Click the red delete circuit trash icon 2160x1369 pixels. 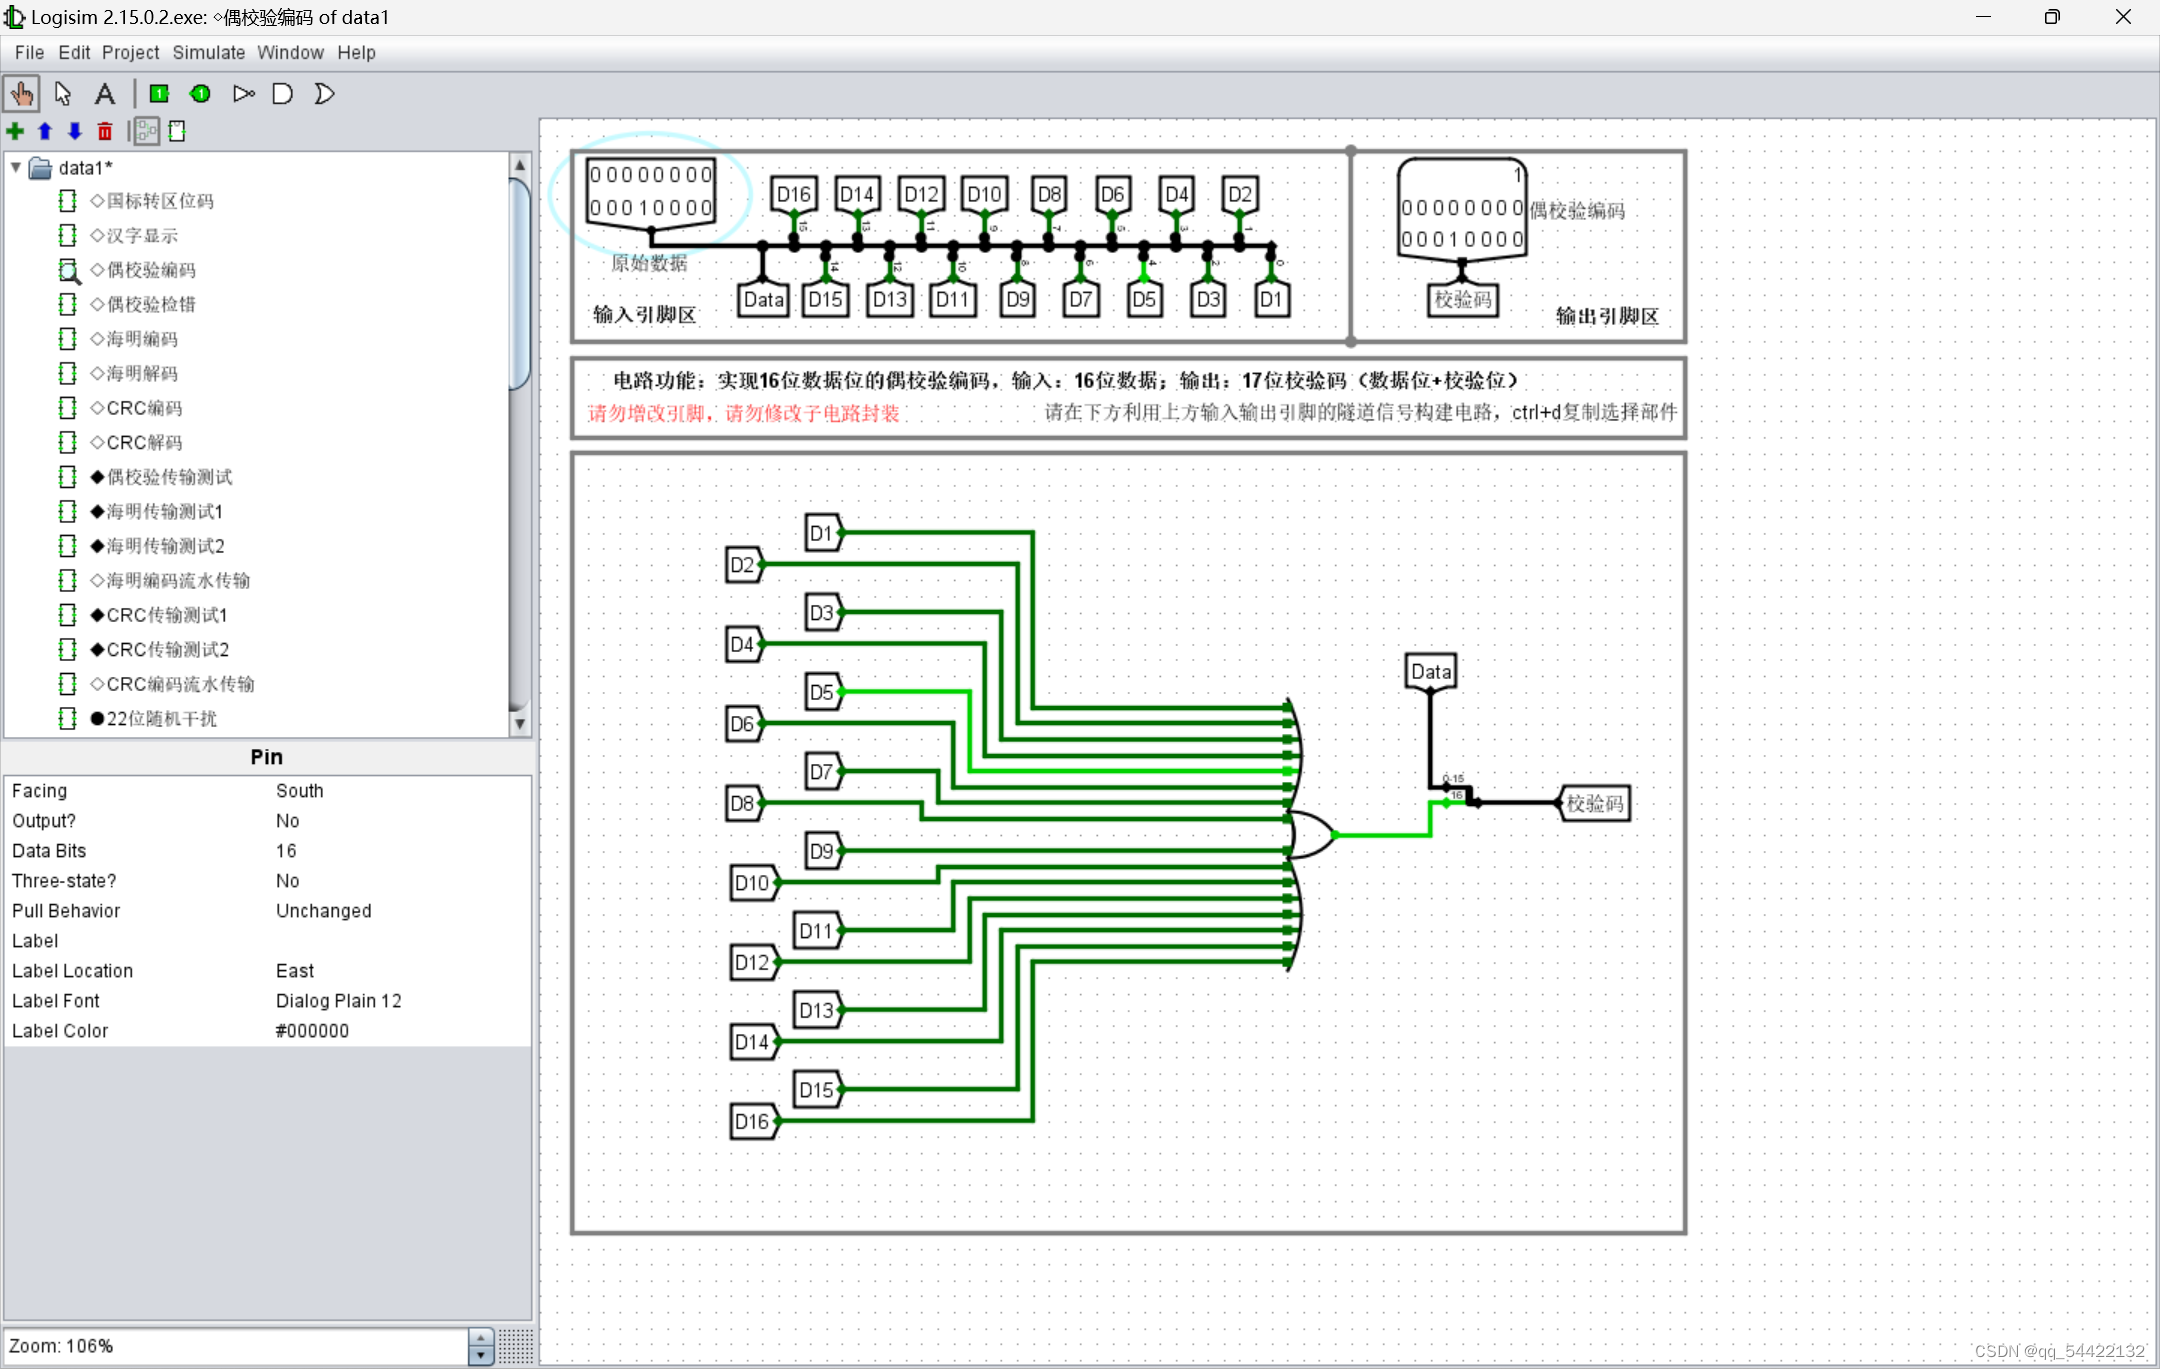tap(105, 131)
